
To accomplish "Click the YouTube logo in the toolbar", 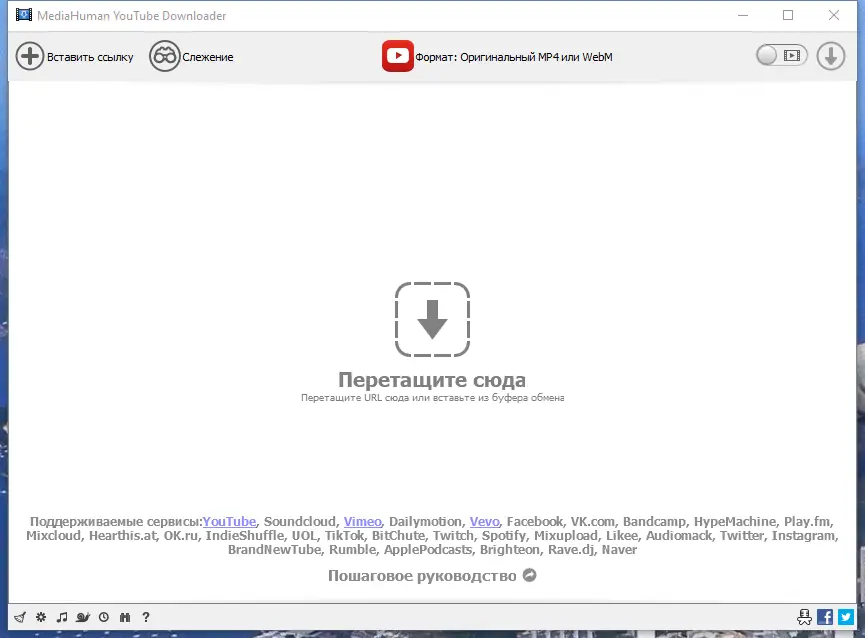I will (397, 56).
